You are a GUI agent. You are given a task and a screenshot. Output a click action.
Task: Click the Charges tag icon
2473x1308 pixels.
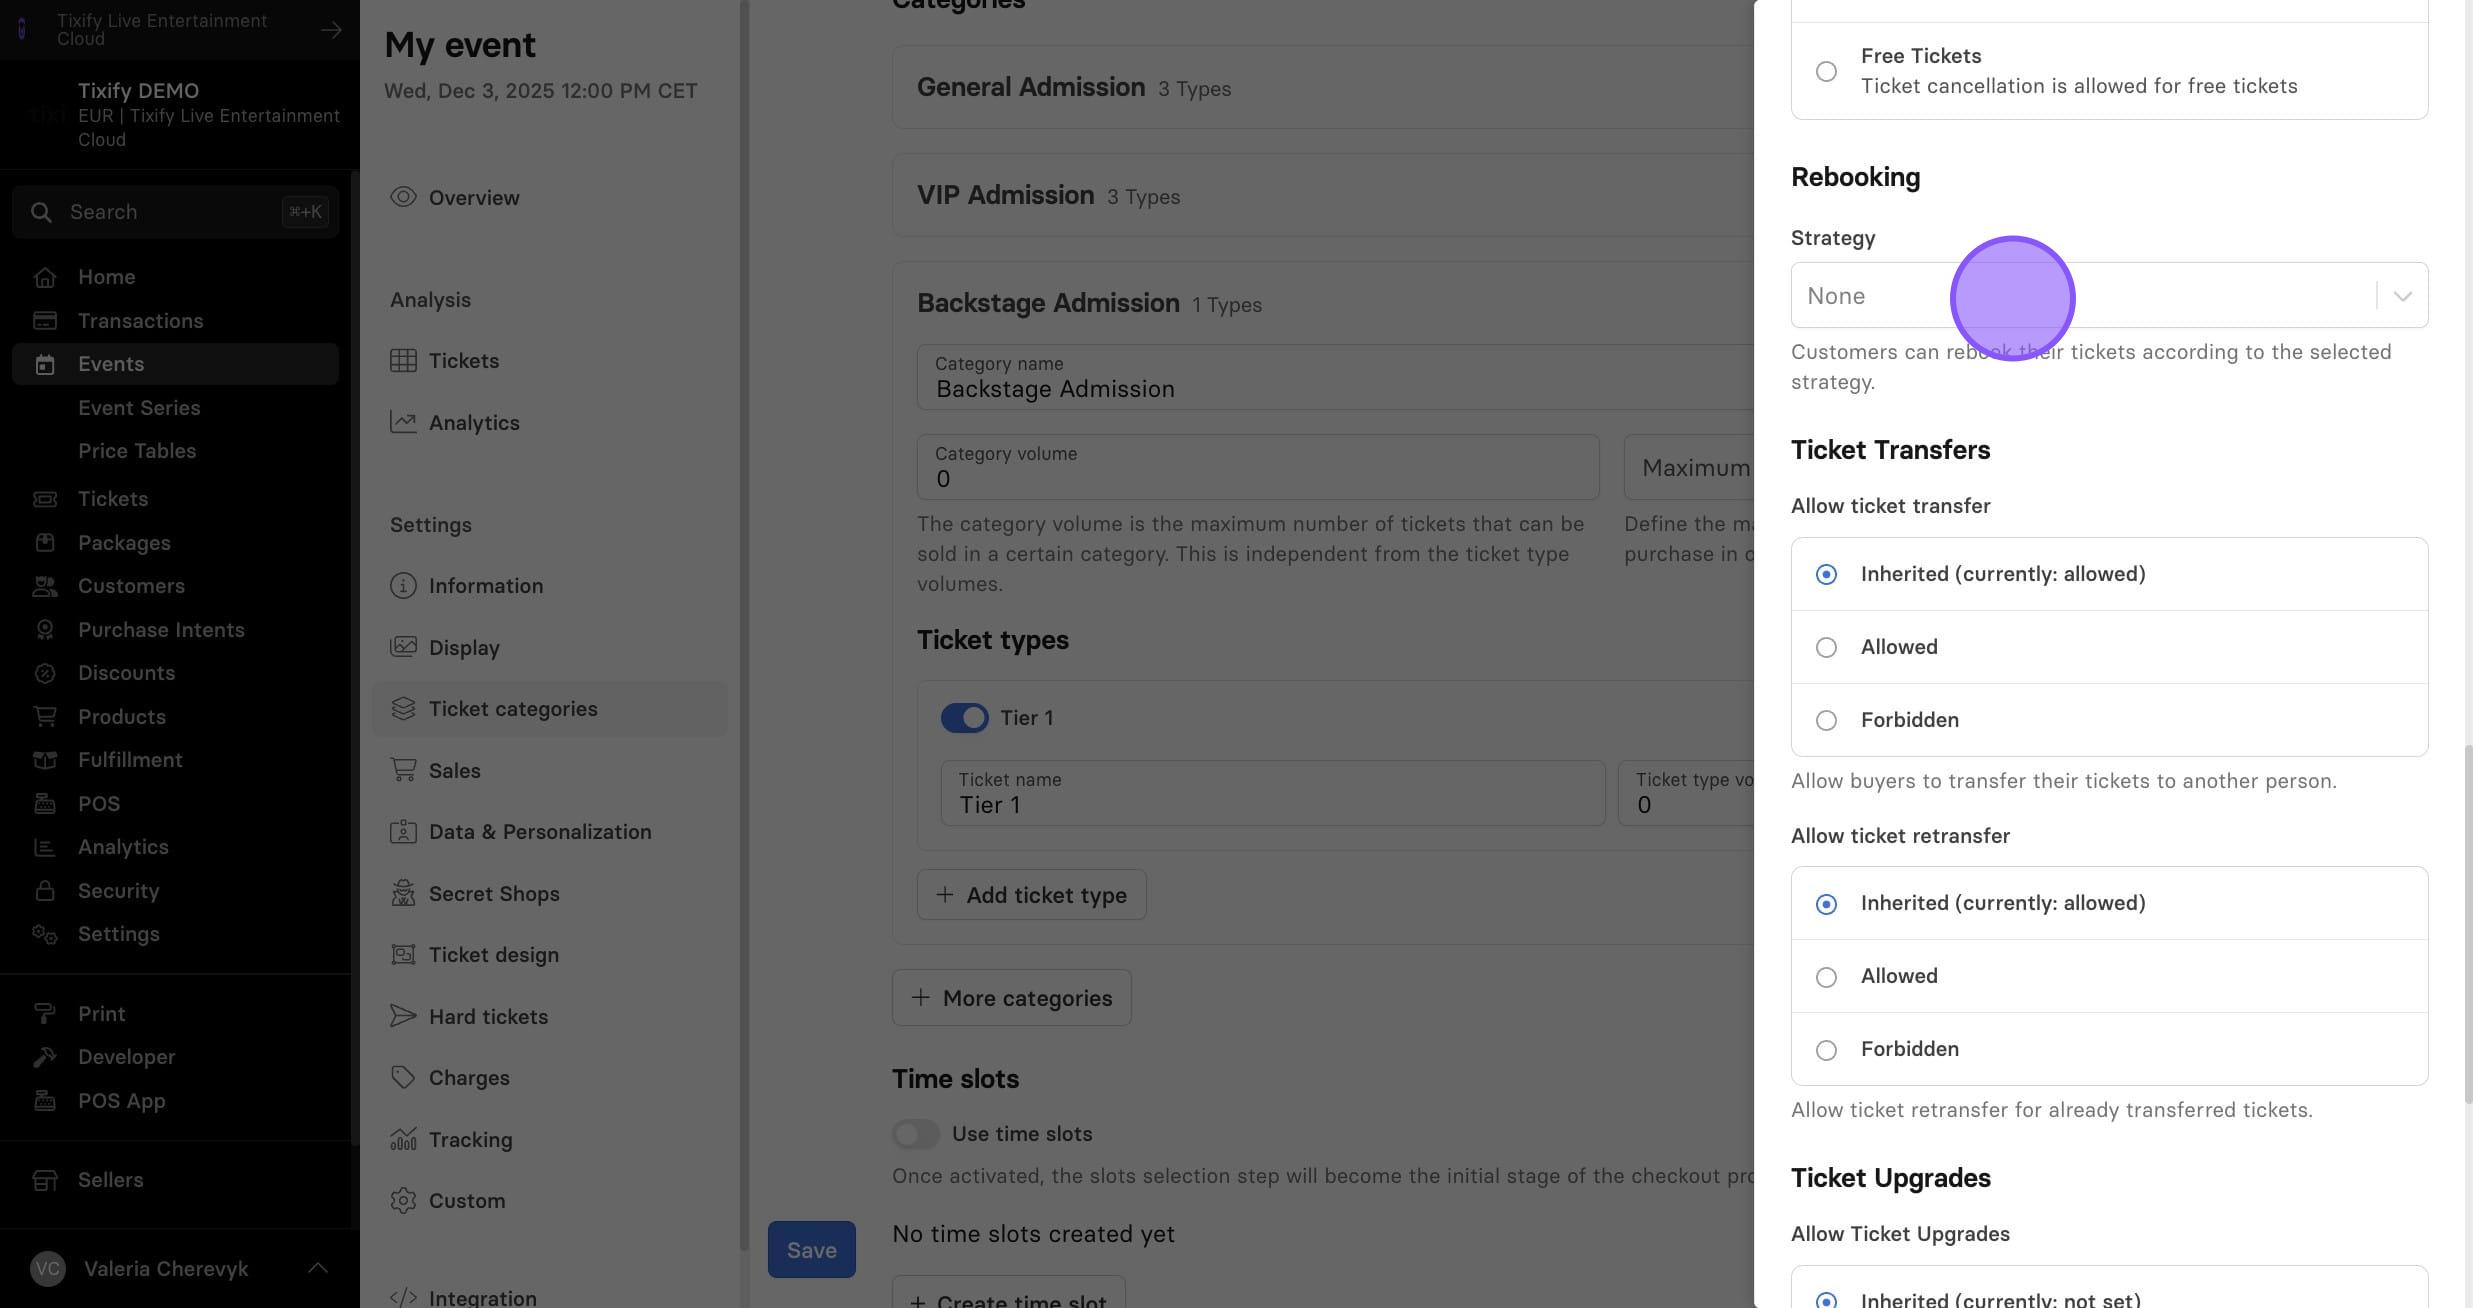403,1078
